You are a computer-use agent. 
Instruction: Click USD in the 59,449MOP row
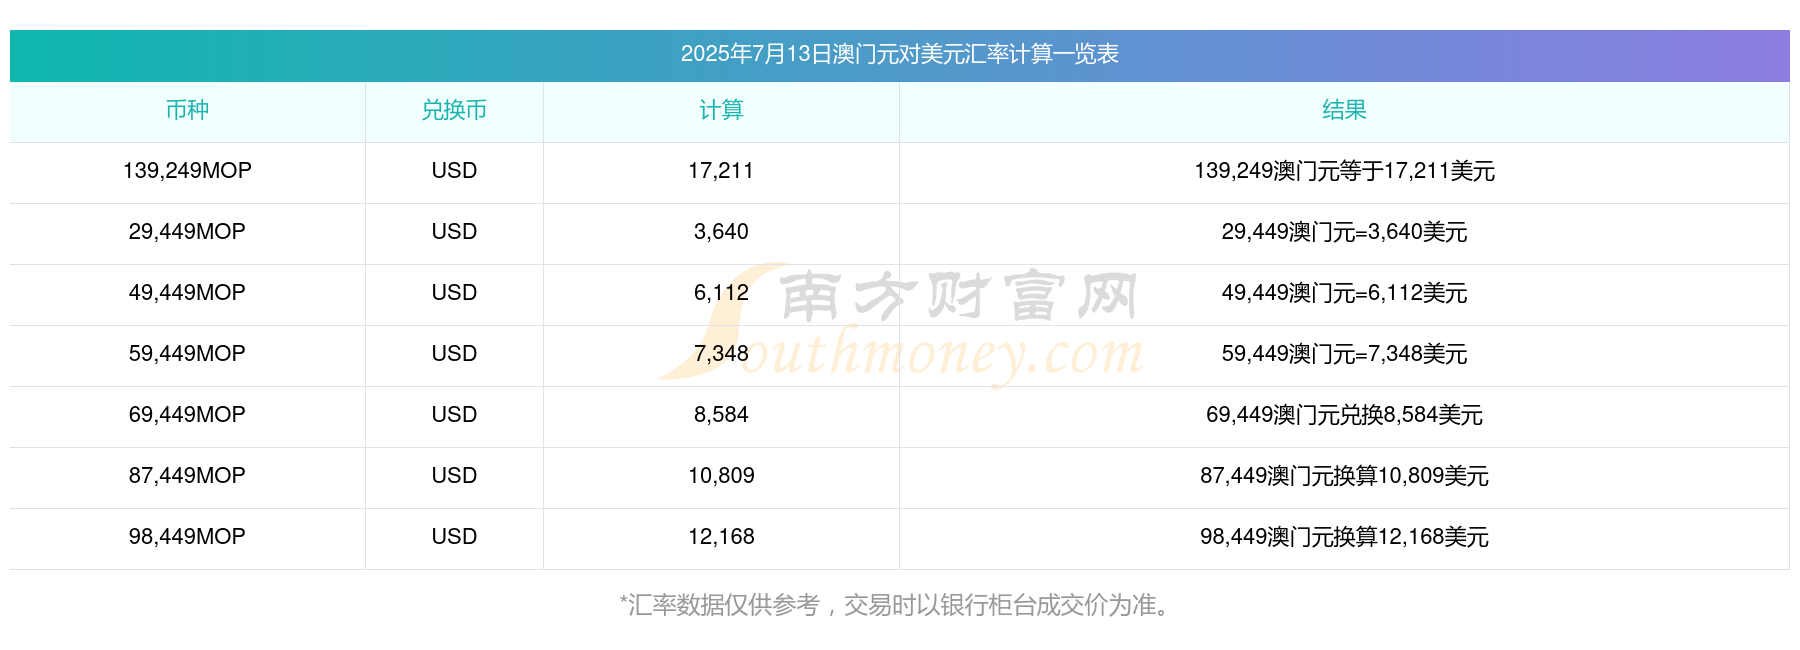coord(454,354)
